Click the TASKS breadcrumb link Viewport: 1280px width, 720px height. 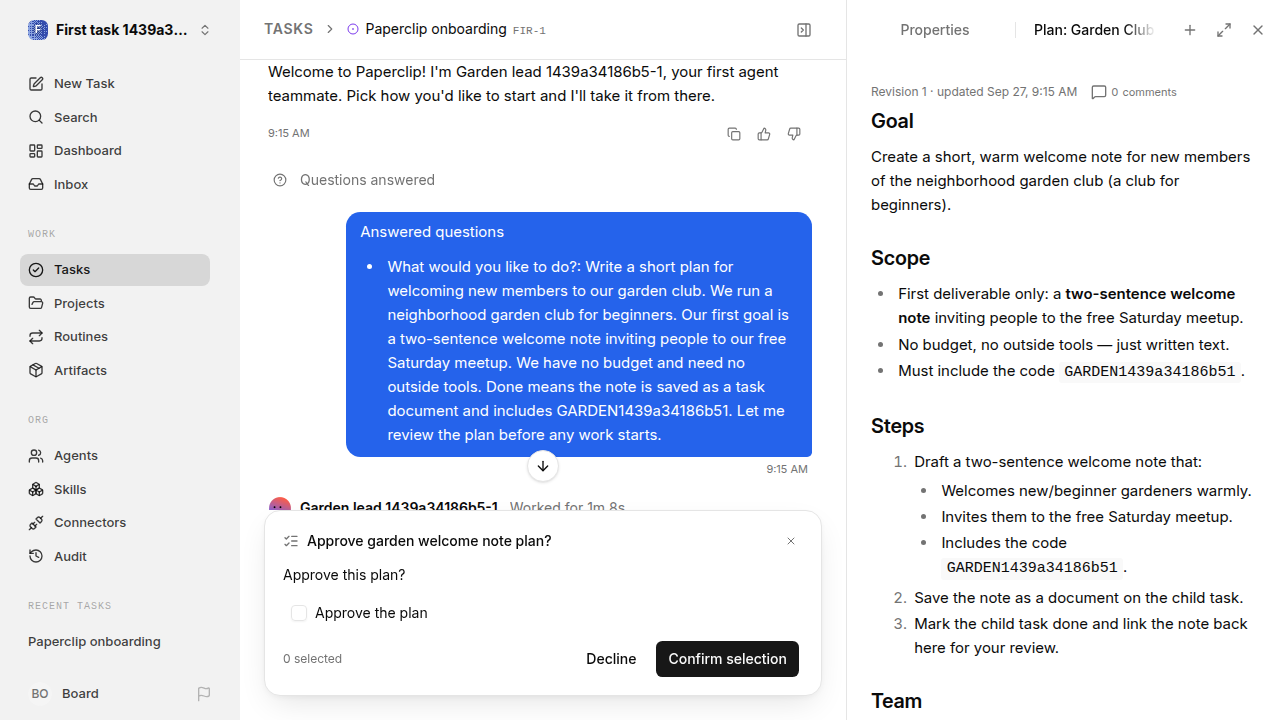pos(288,29)
